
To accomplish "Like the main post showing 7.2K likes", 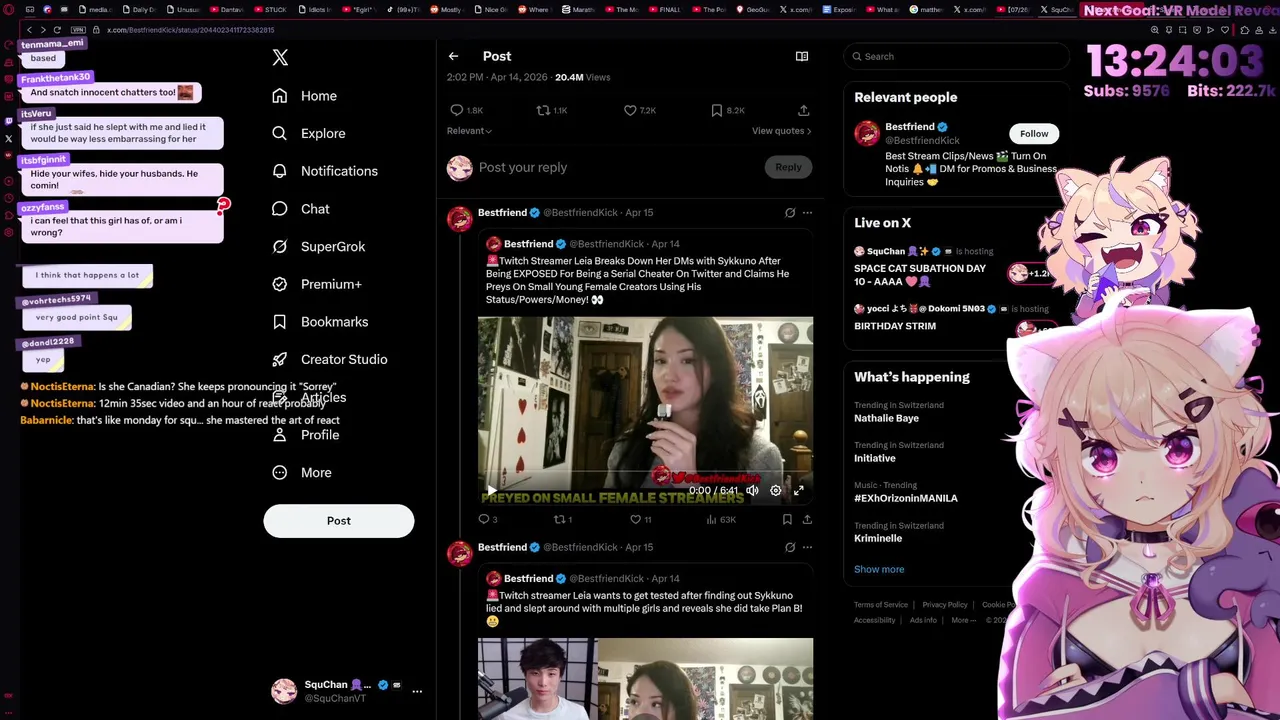I will (630, 110).
